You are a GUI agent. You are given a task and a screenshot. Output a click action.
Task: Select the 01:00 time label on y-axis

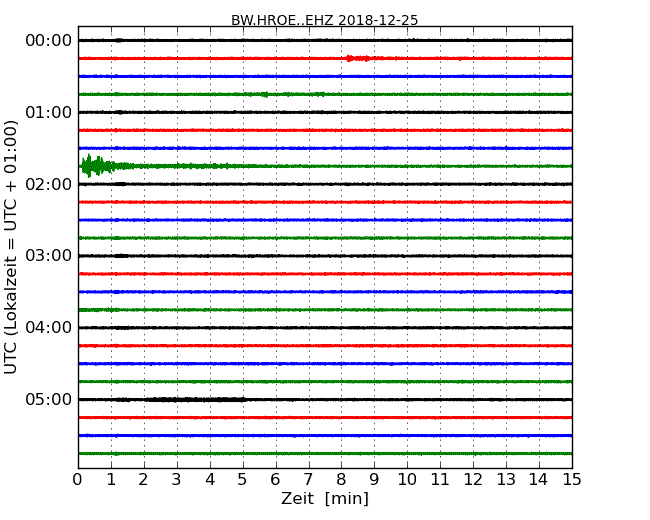pos(49,112)
